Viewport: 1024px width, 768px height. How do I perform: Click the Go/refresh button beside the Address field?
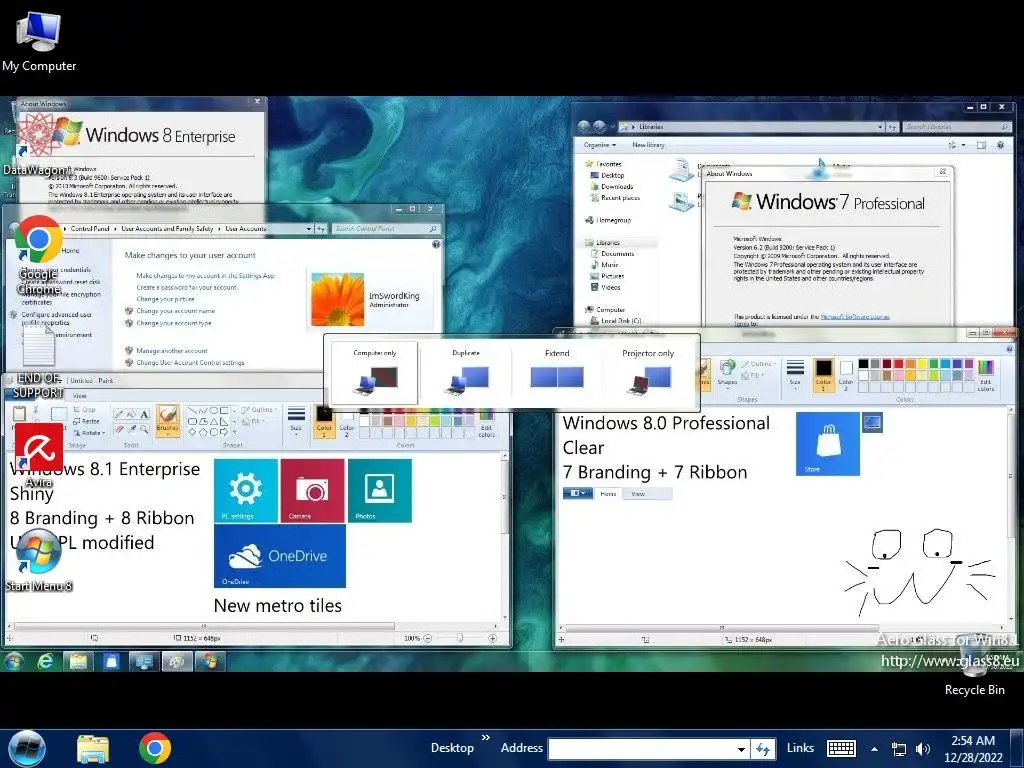[x=763, y=749]
